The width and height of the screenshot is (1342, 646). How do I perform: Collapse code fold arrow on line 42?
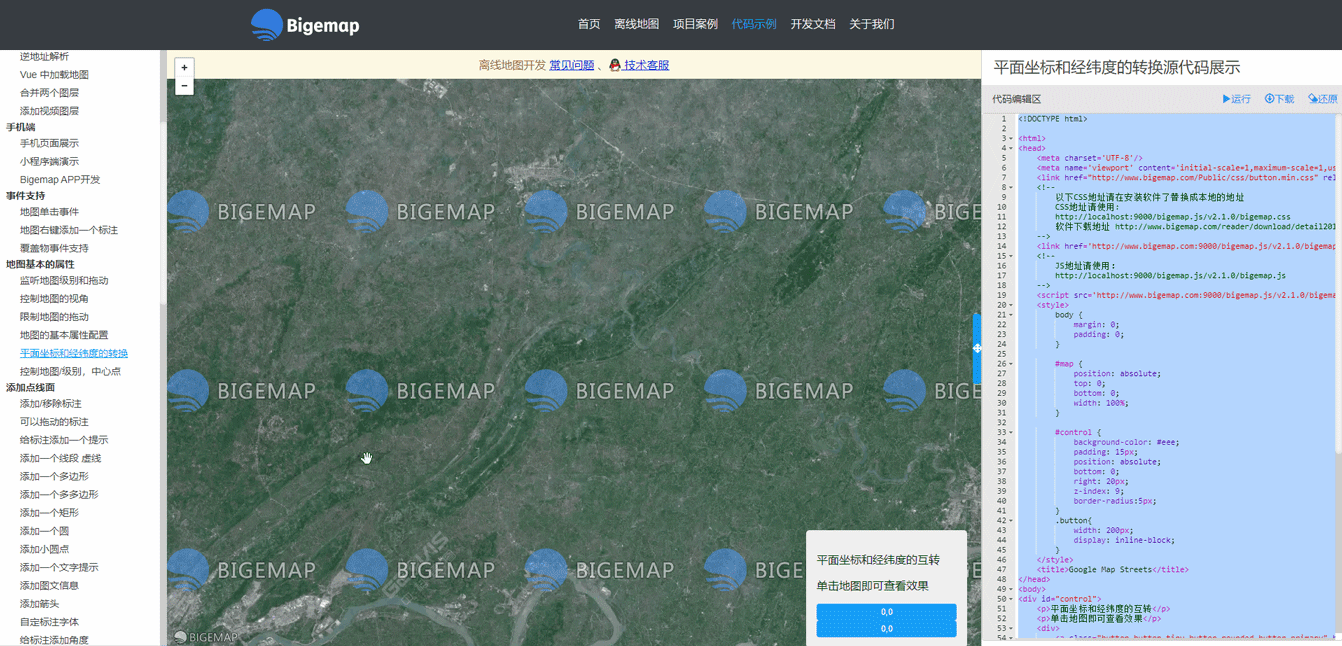[x=1011, y=520]
